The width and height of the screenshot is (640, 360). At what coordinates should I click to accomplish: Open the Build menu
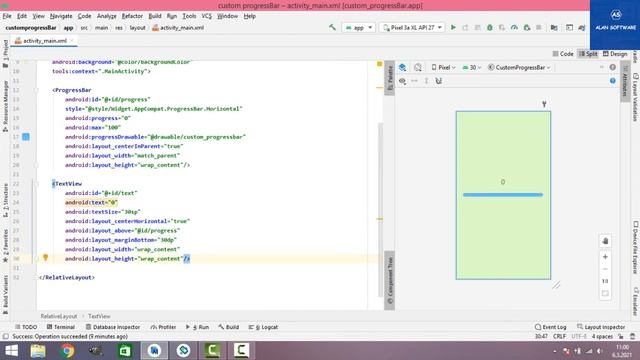(x=155, y=16)
